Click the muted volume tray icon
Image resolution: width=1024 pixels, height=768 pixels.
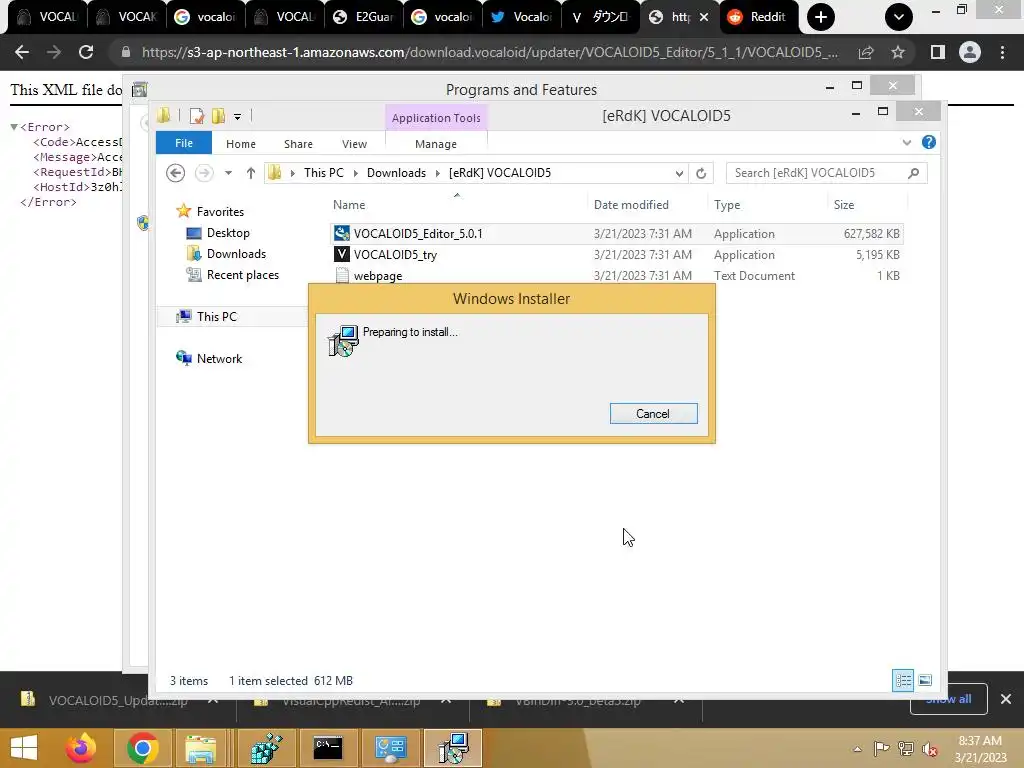tap(930, 749)
